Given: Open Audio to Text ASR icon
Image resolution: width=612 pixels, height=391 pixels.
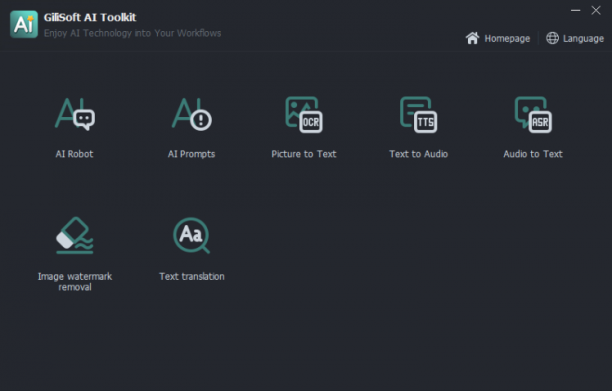Looking at the screenshot, I should pos(533,115).
